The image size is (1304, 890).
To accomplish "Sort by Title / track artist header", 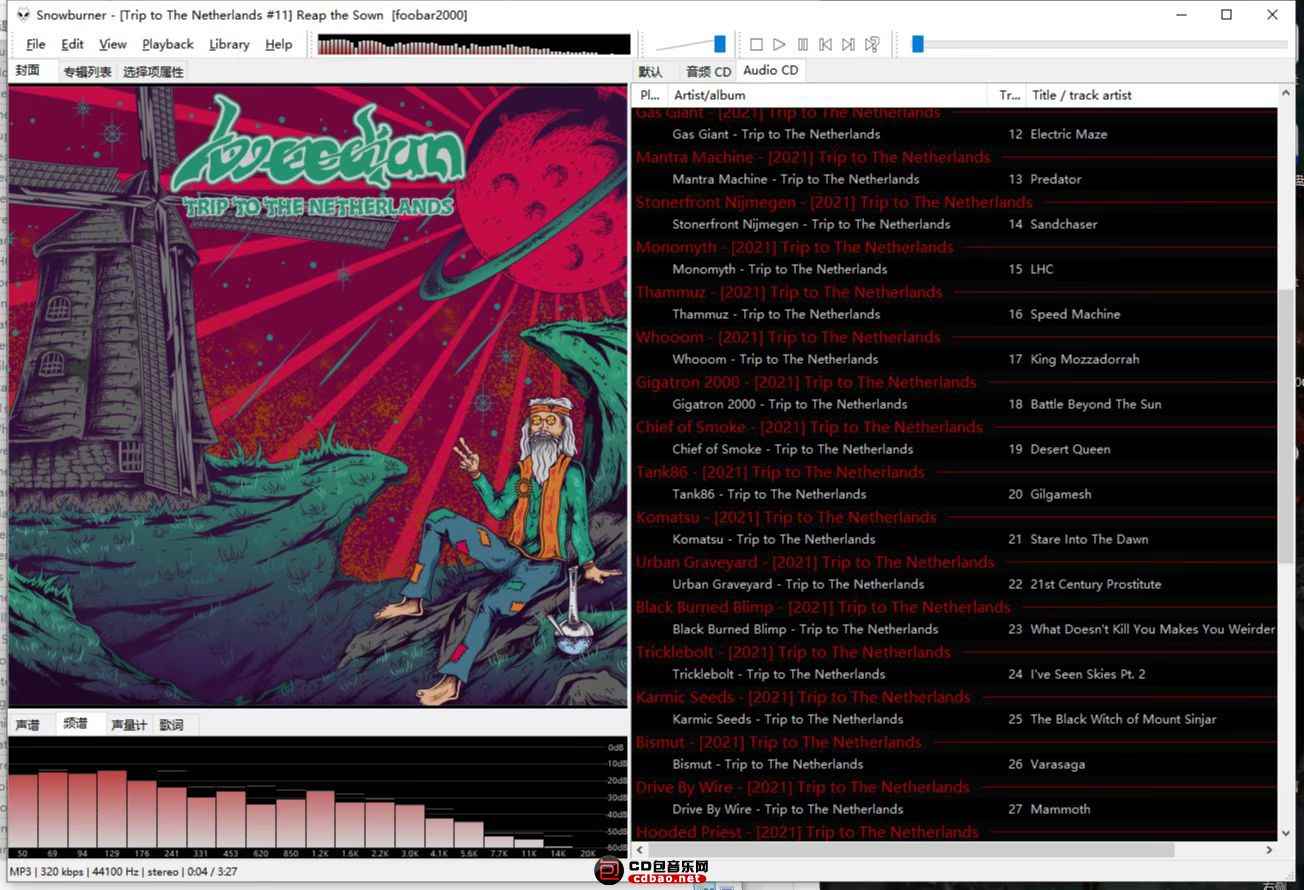I will [1152, 95].
